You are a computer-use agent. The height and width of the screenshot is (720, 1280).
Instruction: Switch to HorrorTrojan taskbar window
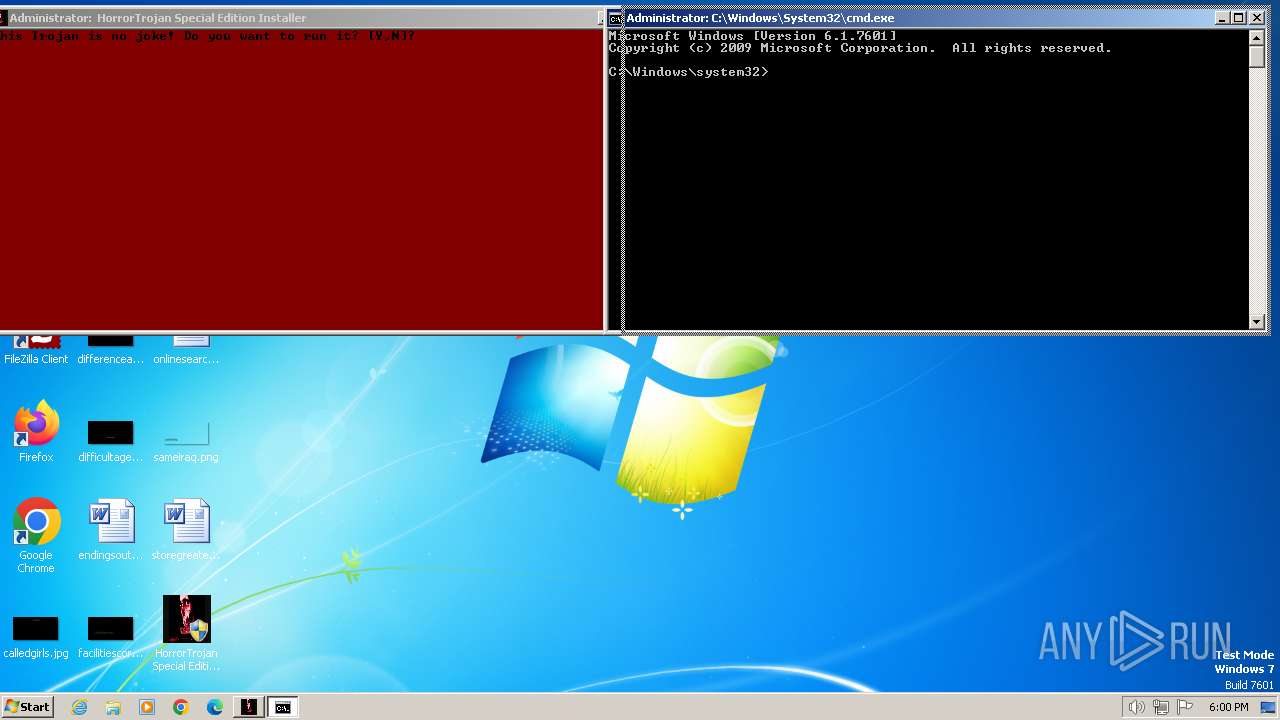(248, 707)
